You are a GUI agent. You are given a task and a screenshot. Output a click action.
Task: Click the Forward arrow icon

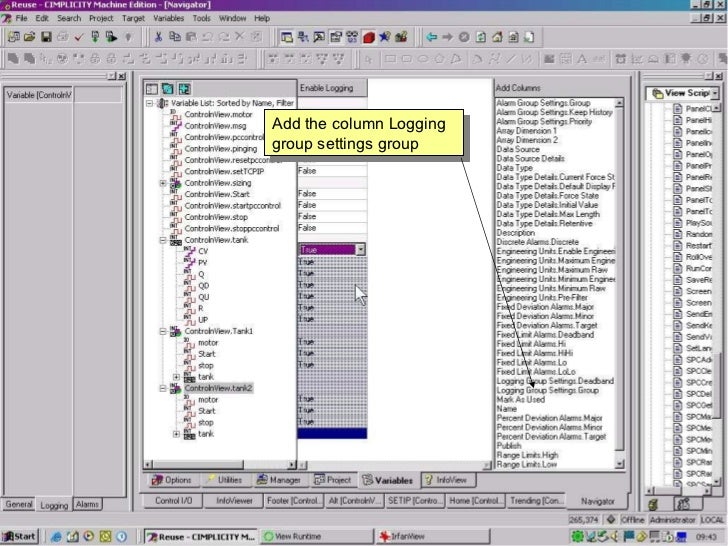coord(448,37)
